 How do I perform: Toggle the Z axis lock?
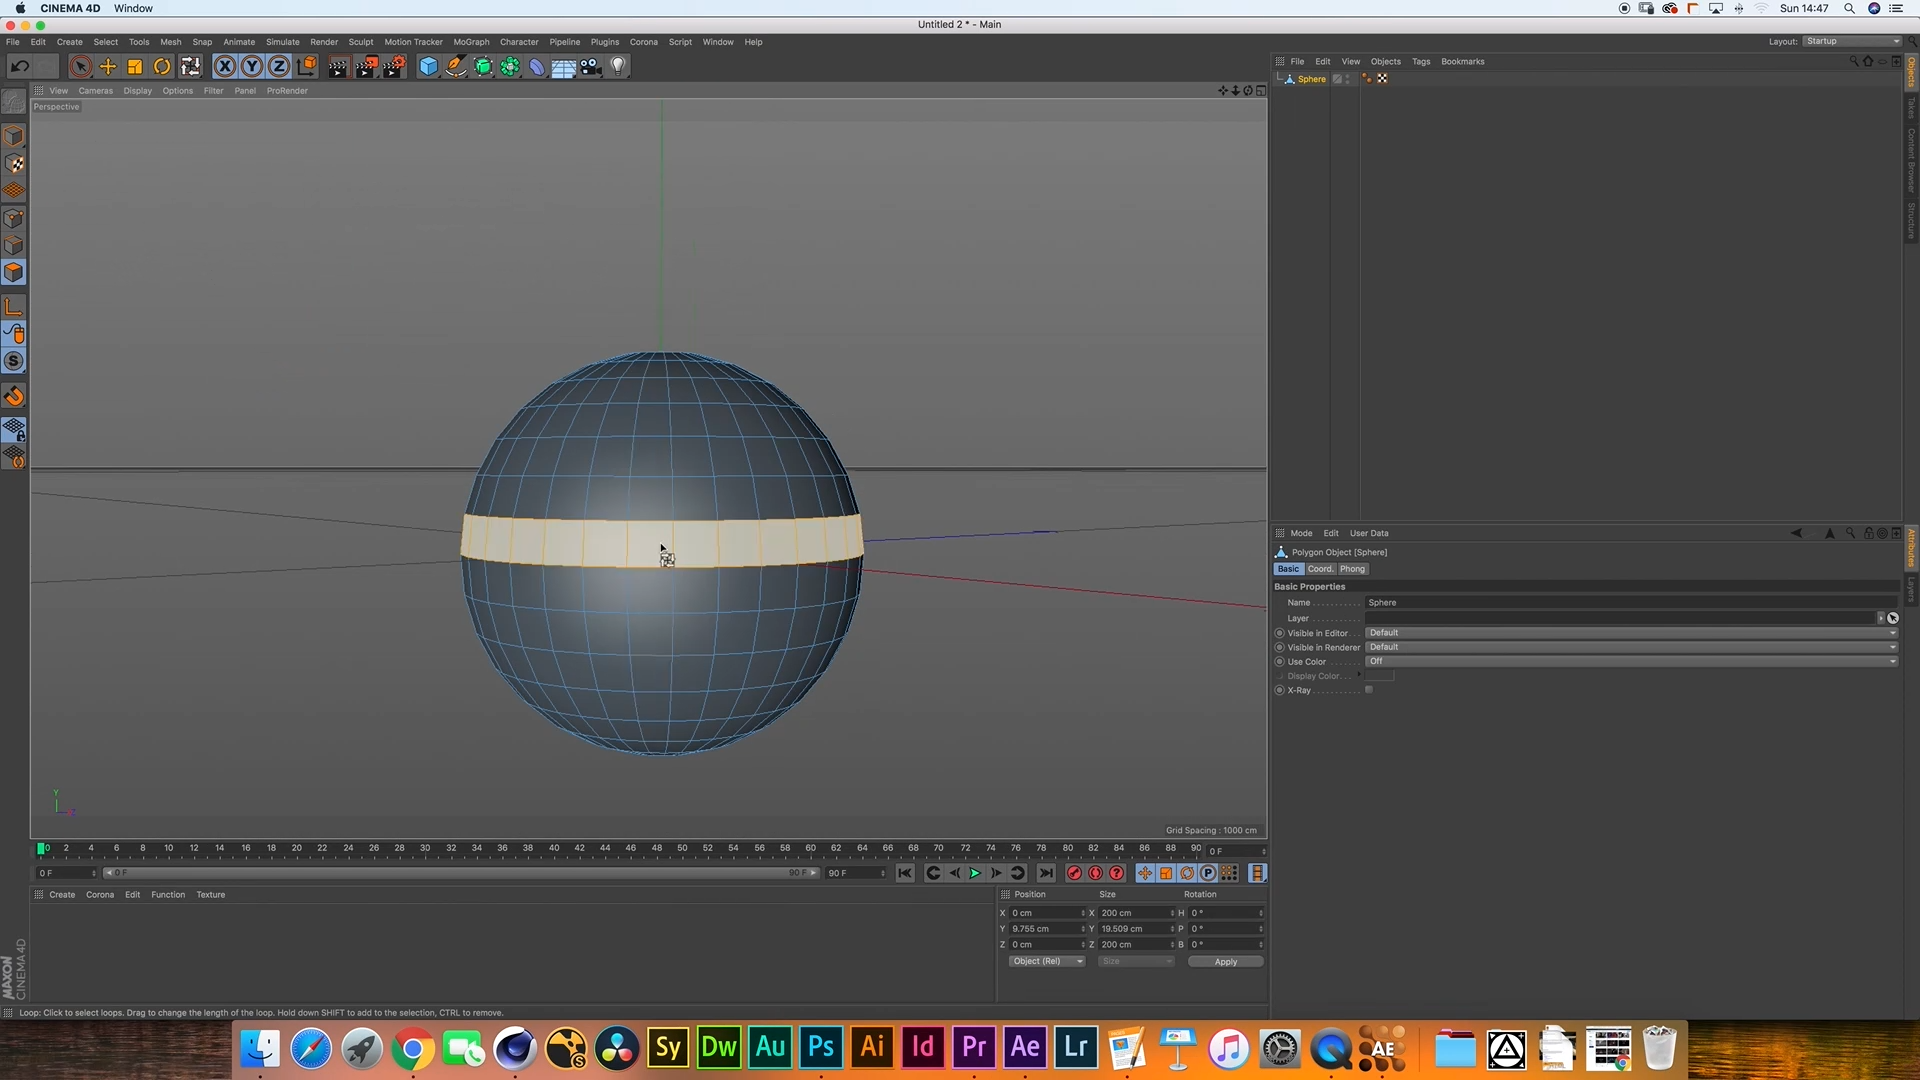279,67
